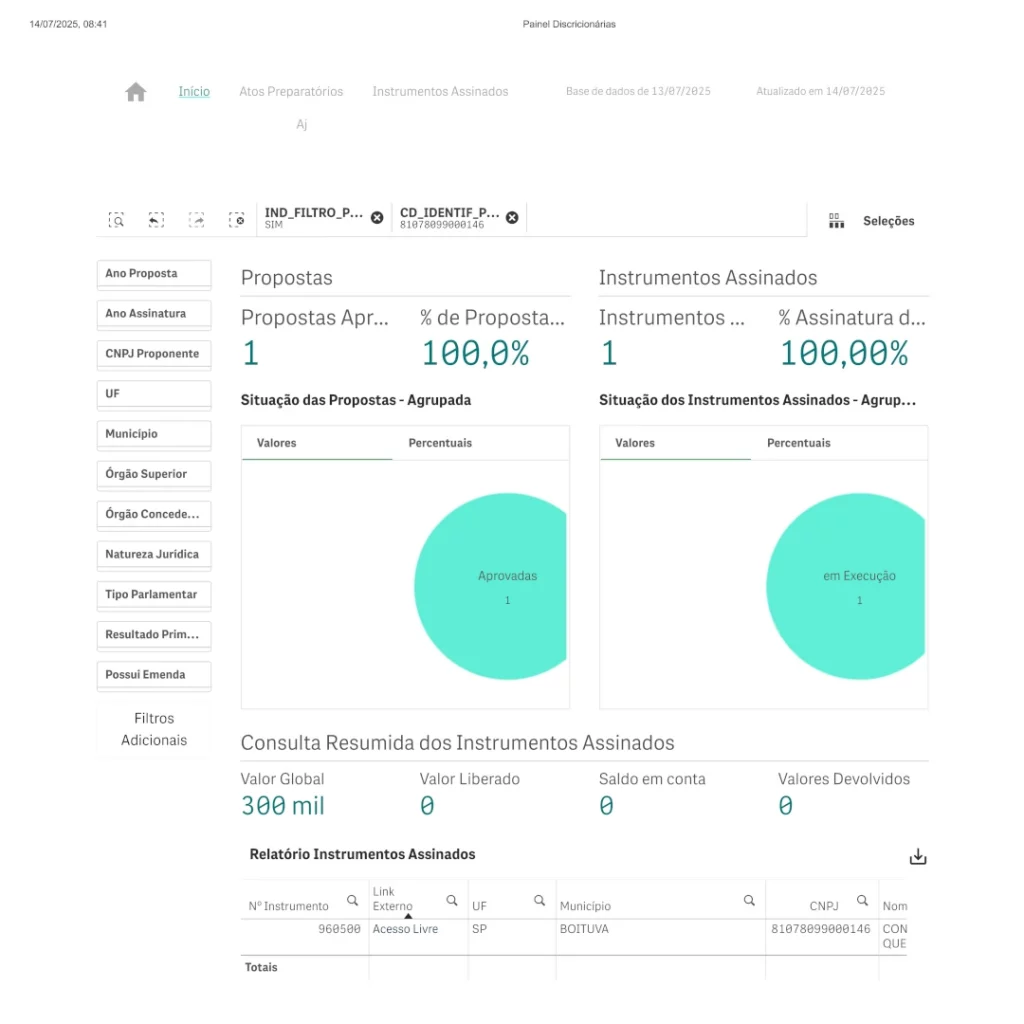Click the Acesso Livre external link

[x=405, y=929]
